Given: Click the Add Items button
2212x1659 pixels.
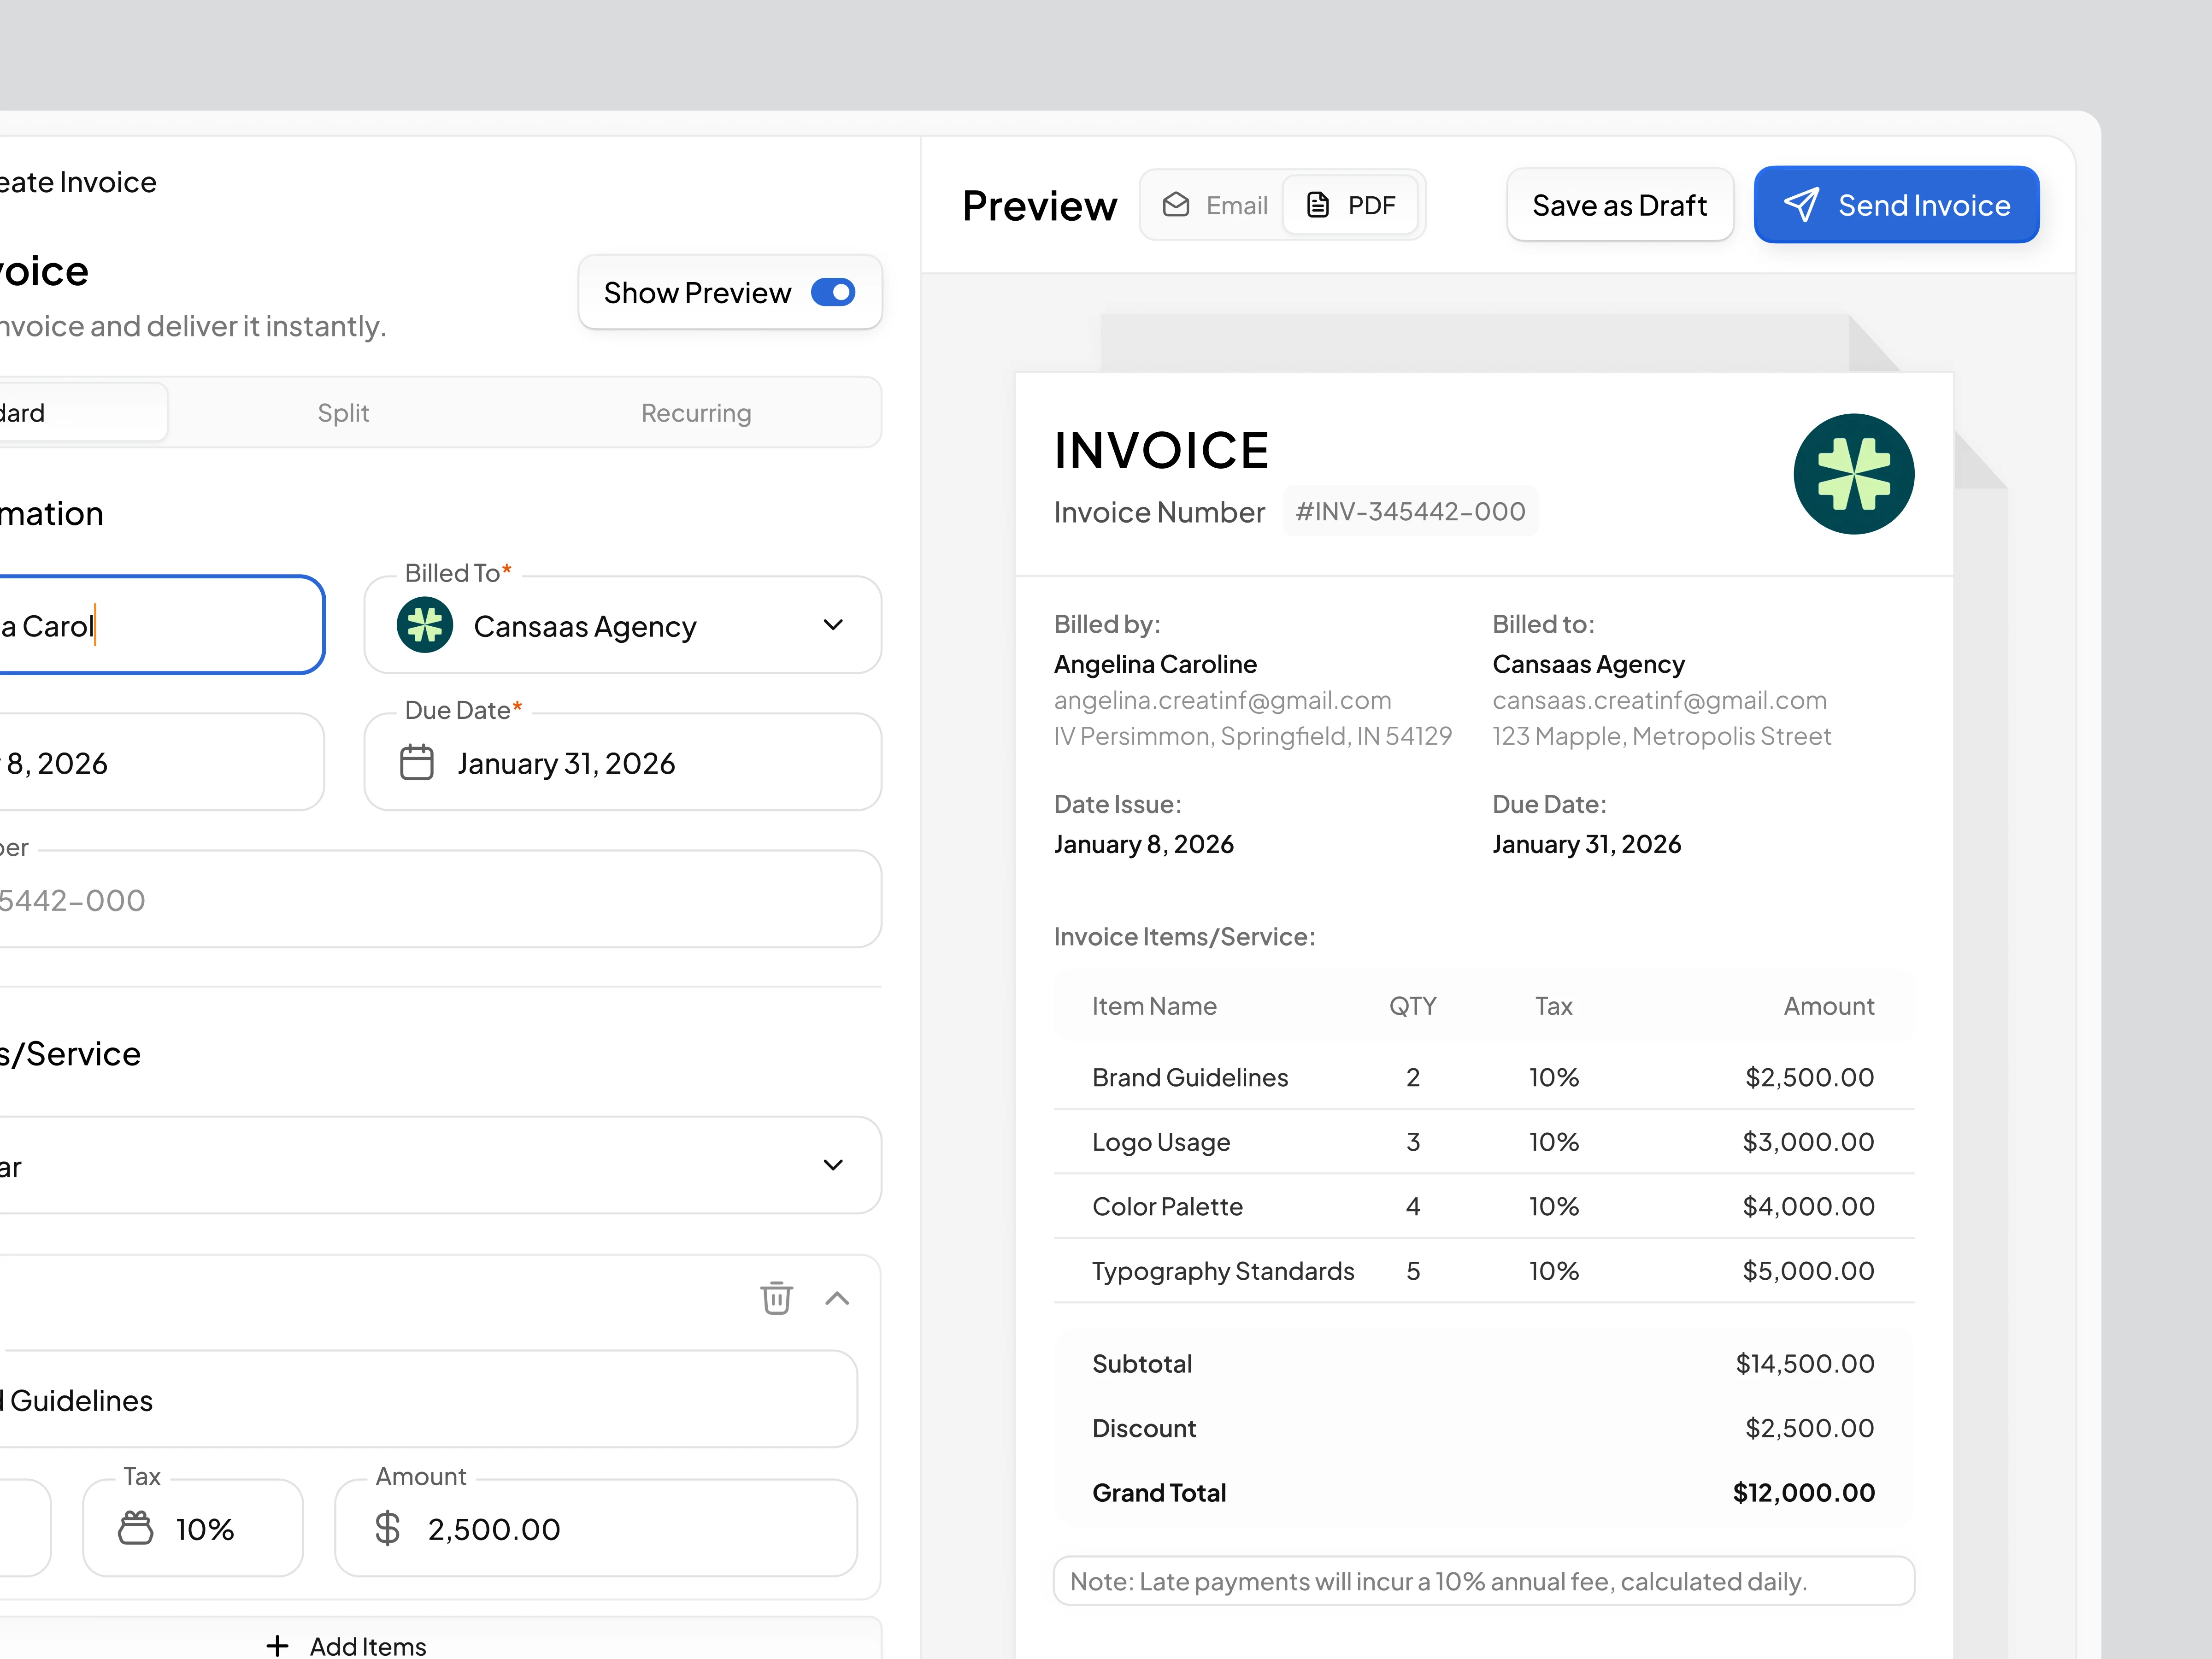Looking at the screenshot, I should [x=348, y=1644].
